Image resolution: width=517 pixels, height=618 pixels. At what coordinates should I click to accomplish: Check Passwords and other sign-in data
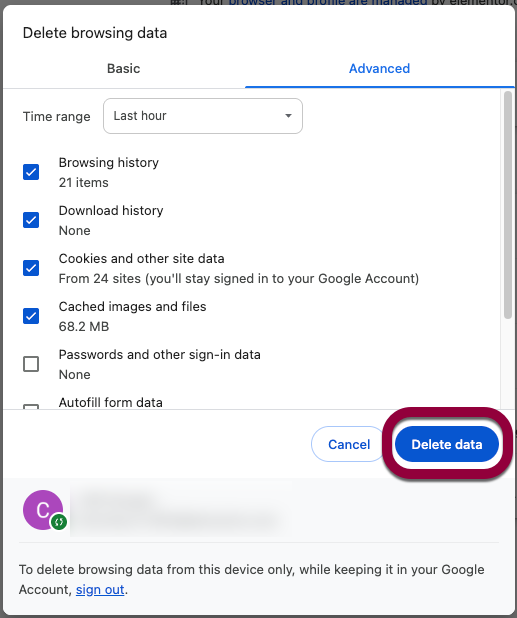pos(31,364)
